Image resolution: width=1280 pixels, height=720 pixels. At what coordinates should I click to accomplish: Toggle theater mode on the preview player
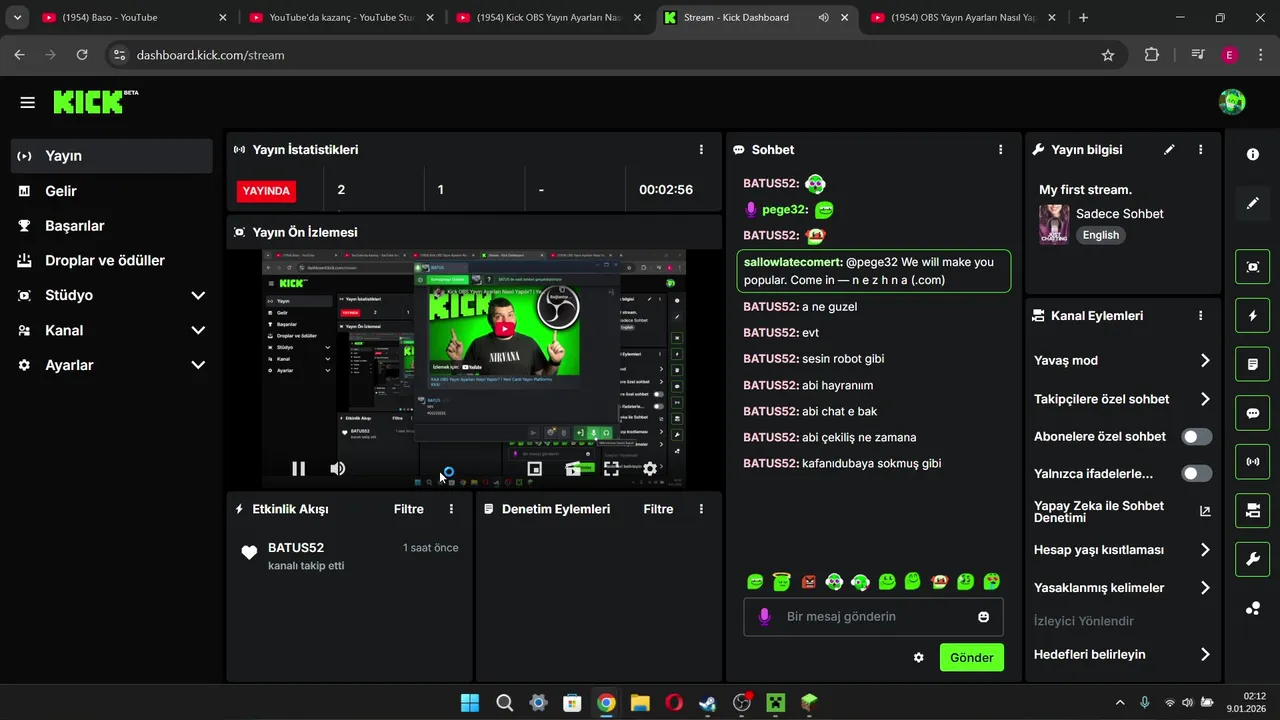(x=573, y=468)
